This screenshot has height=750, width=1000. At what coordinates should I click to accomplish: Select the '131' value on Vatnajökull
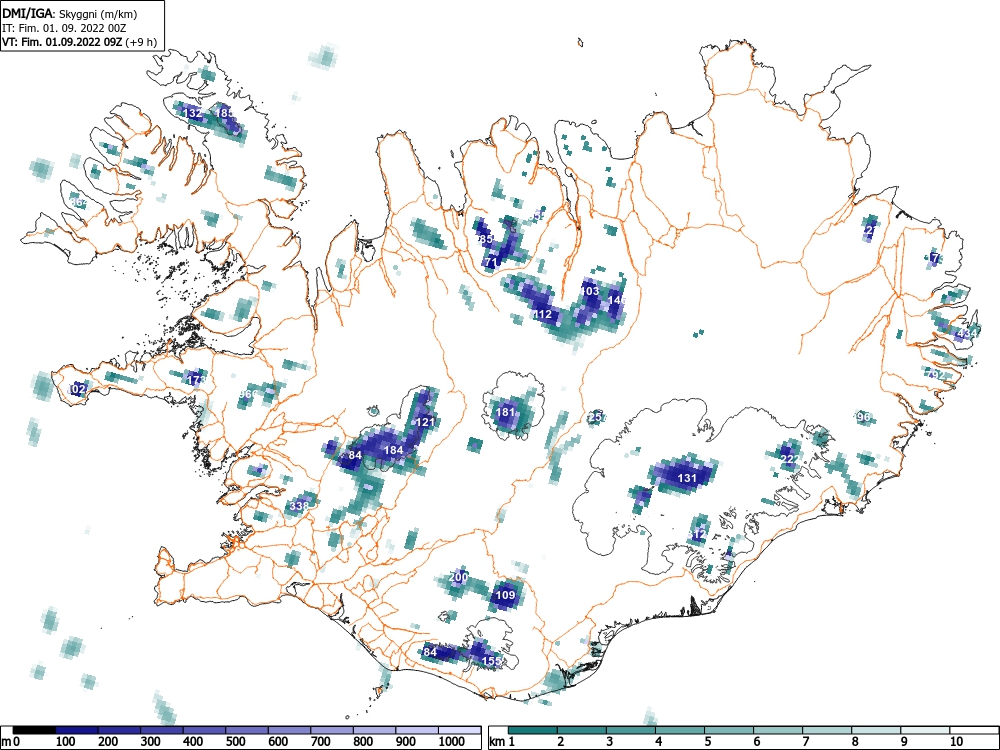click(687, 478)
